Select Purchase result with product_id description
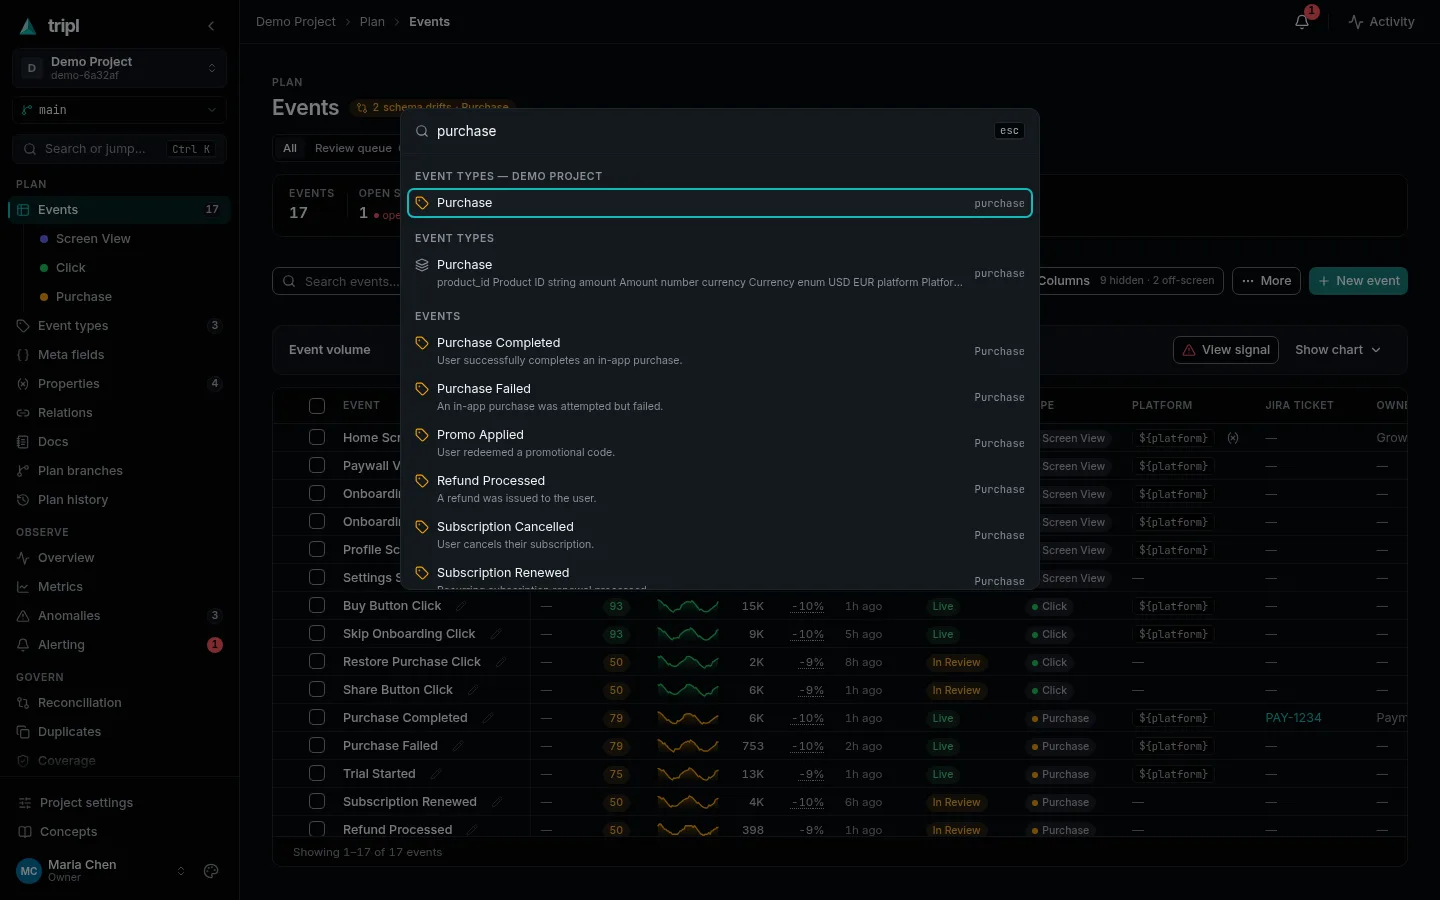The height and width of the screenshot is (900, 1440). (x=720, y=273)
